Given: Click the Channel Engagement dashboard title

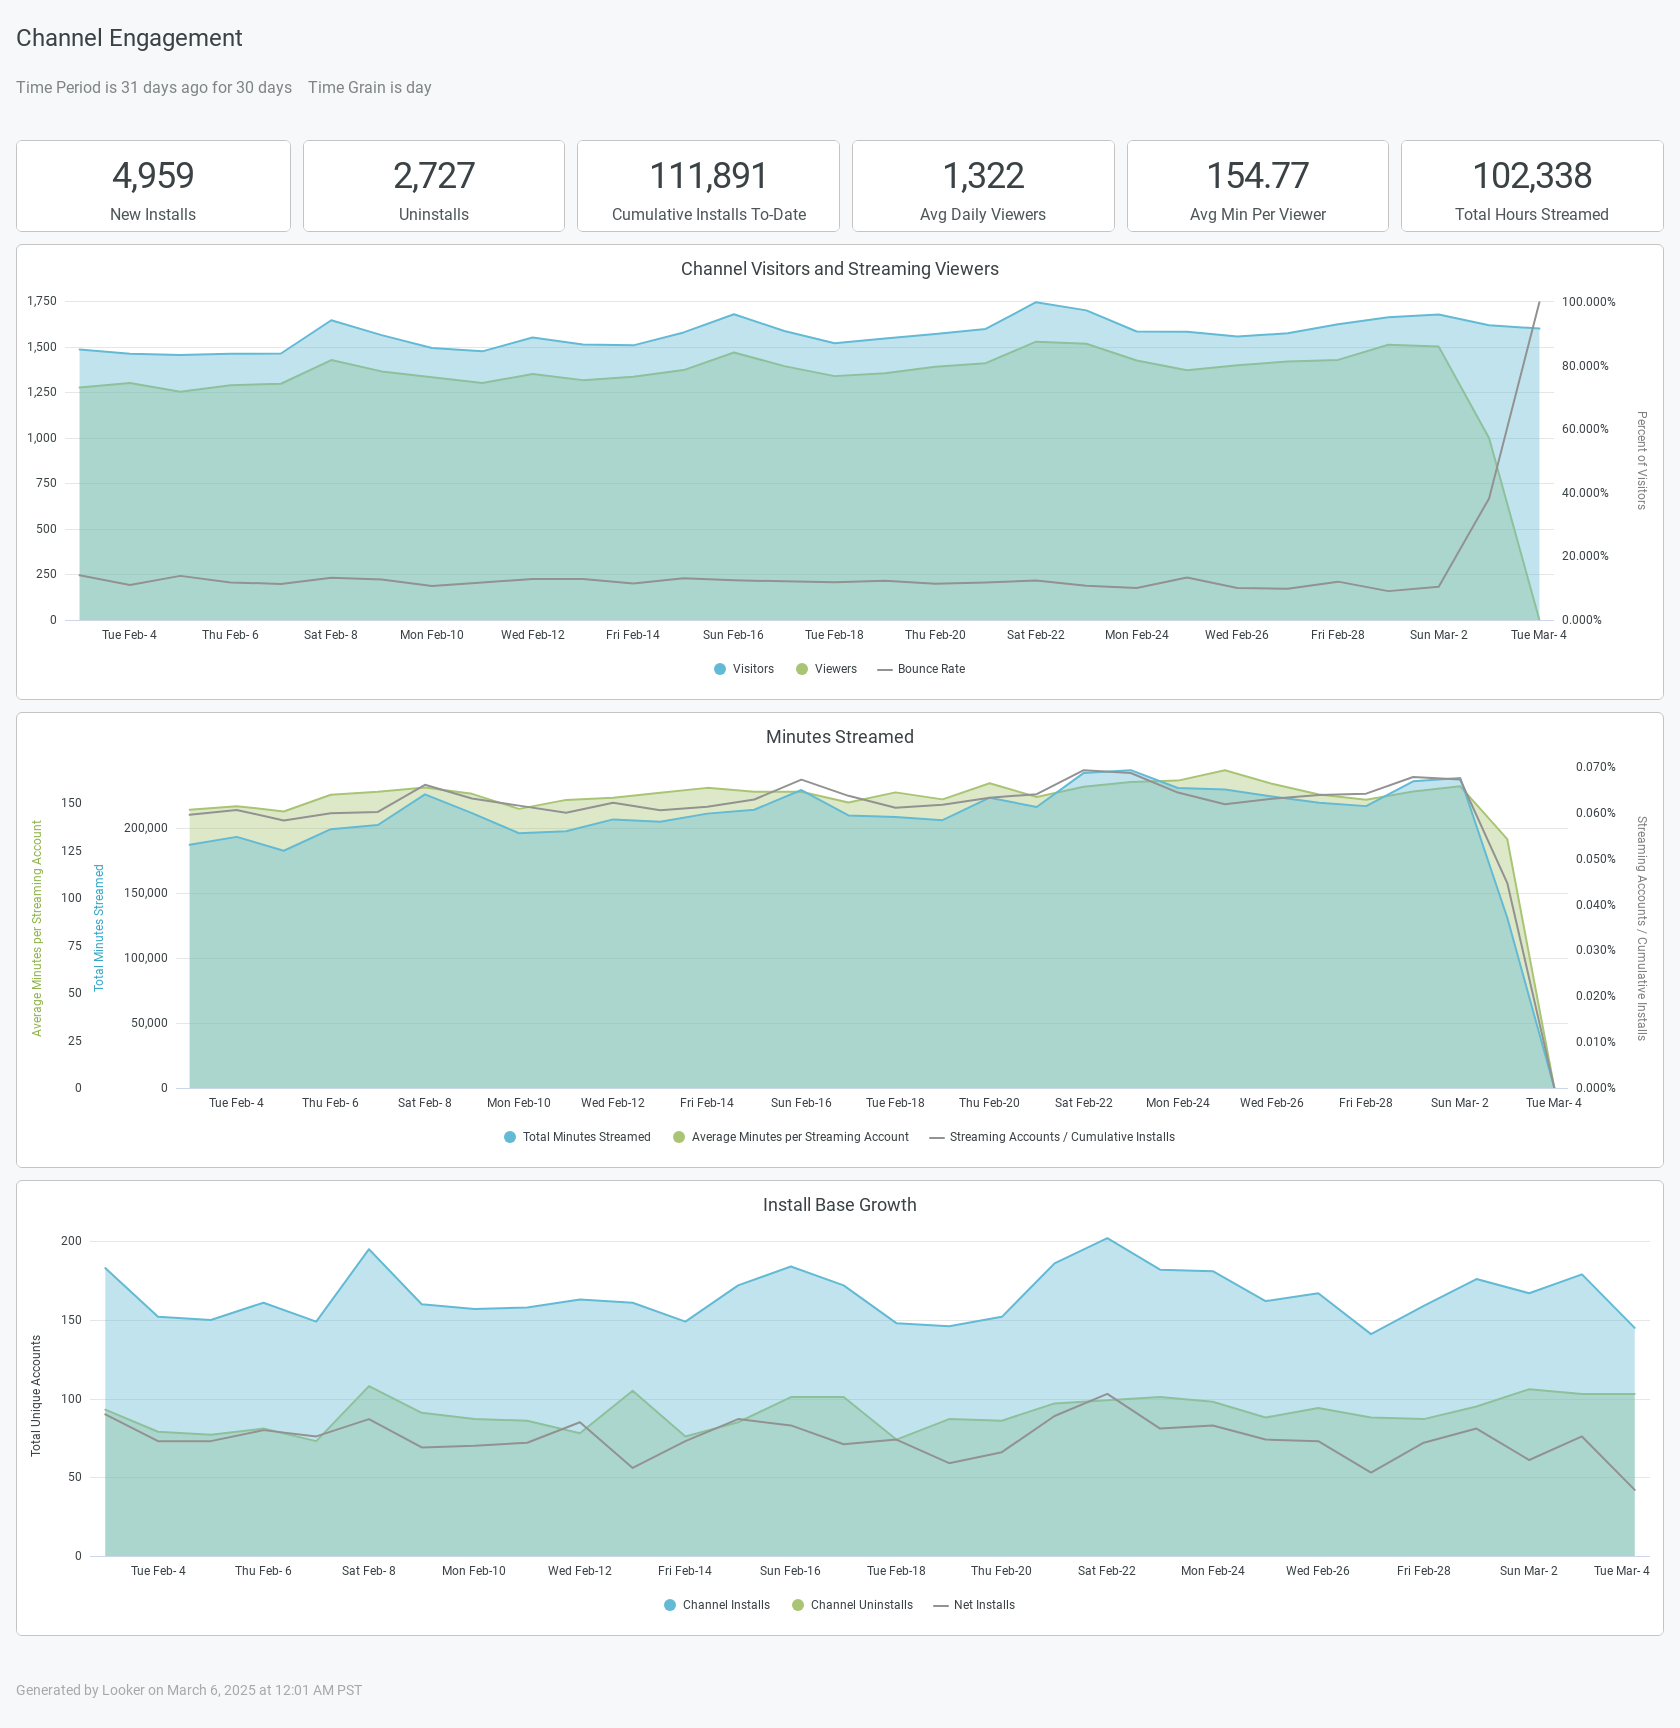Looking at the screenshot, I should coord(129,38).
